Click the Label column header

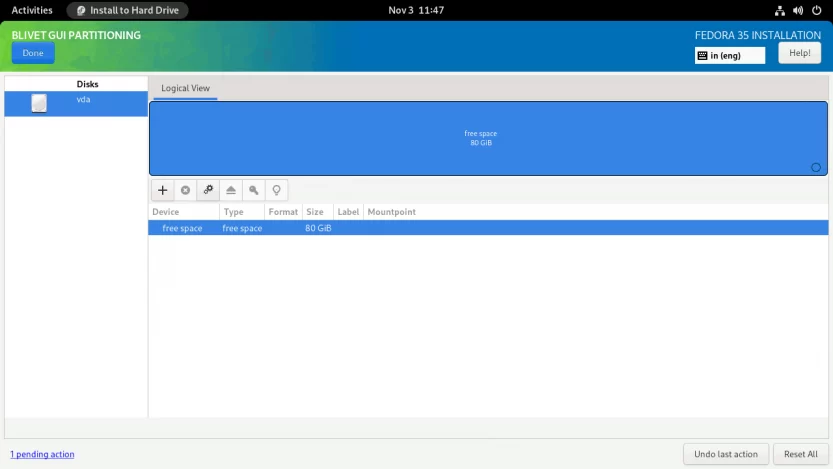348,212
